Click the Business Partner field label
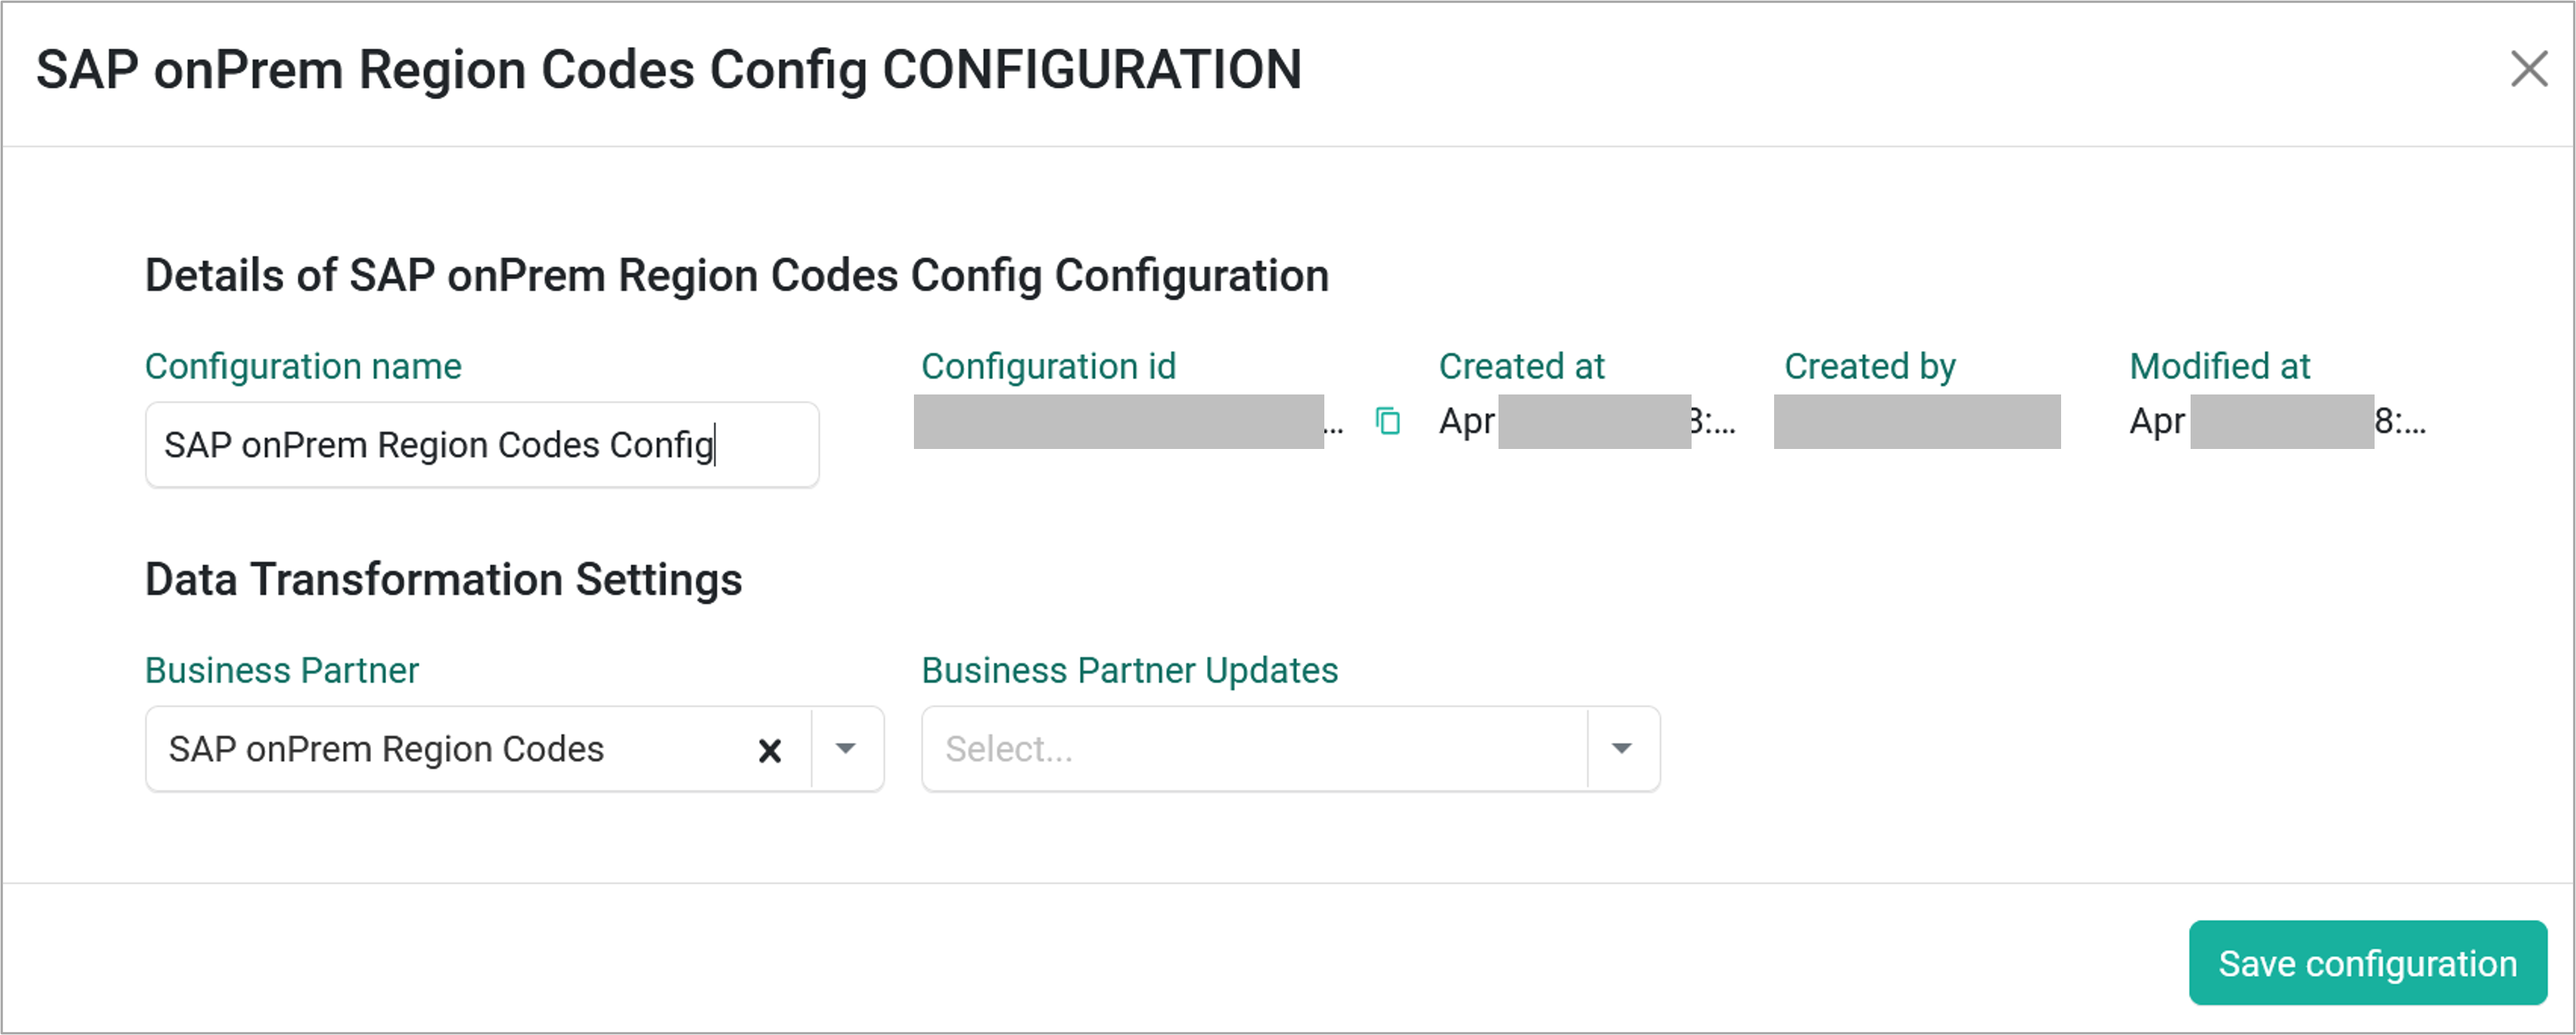This screenshot has height=1035, width=2576. [x=281, y=670]
